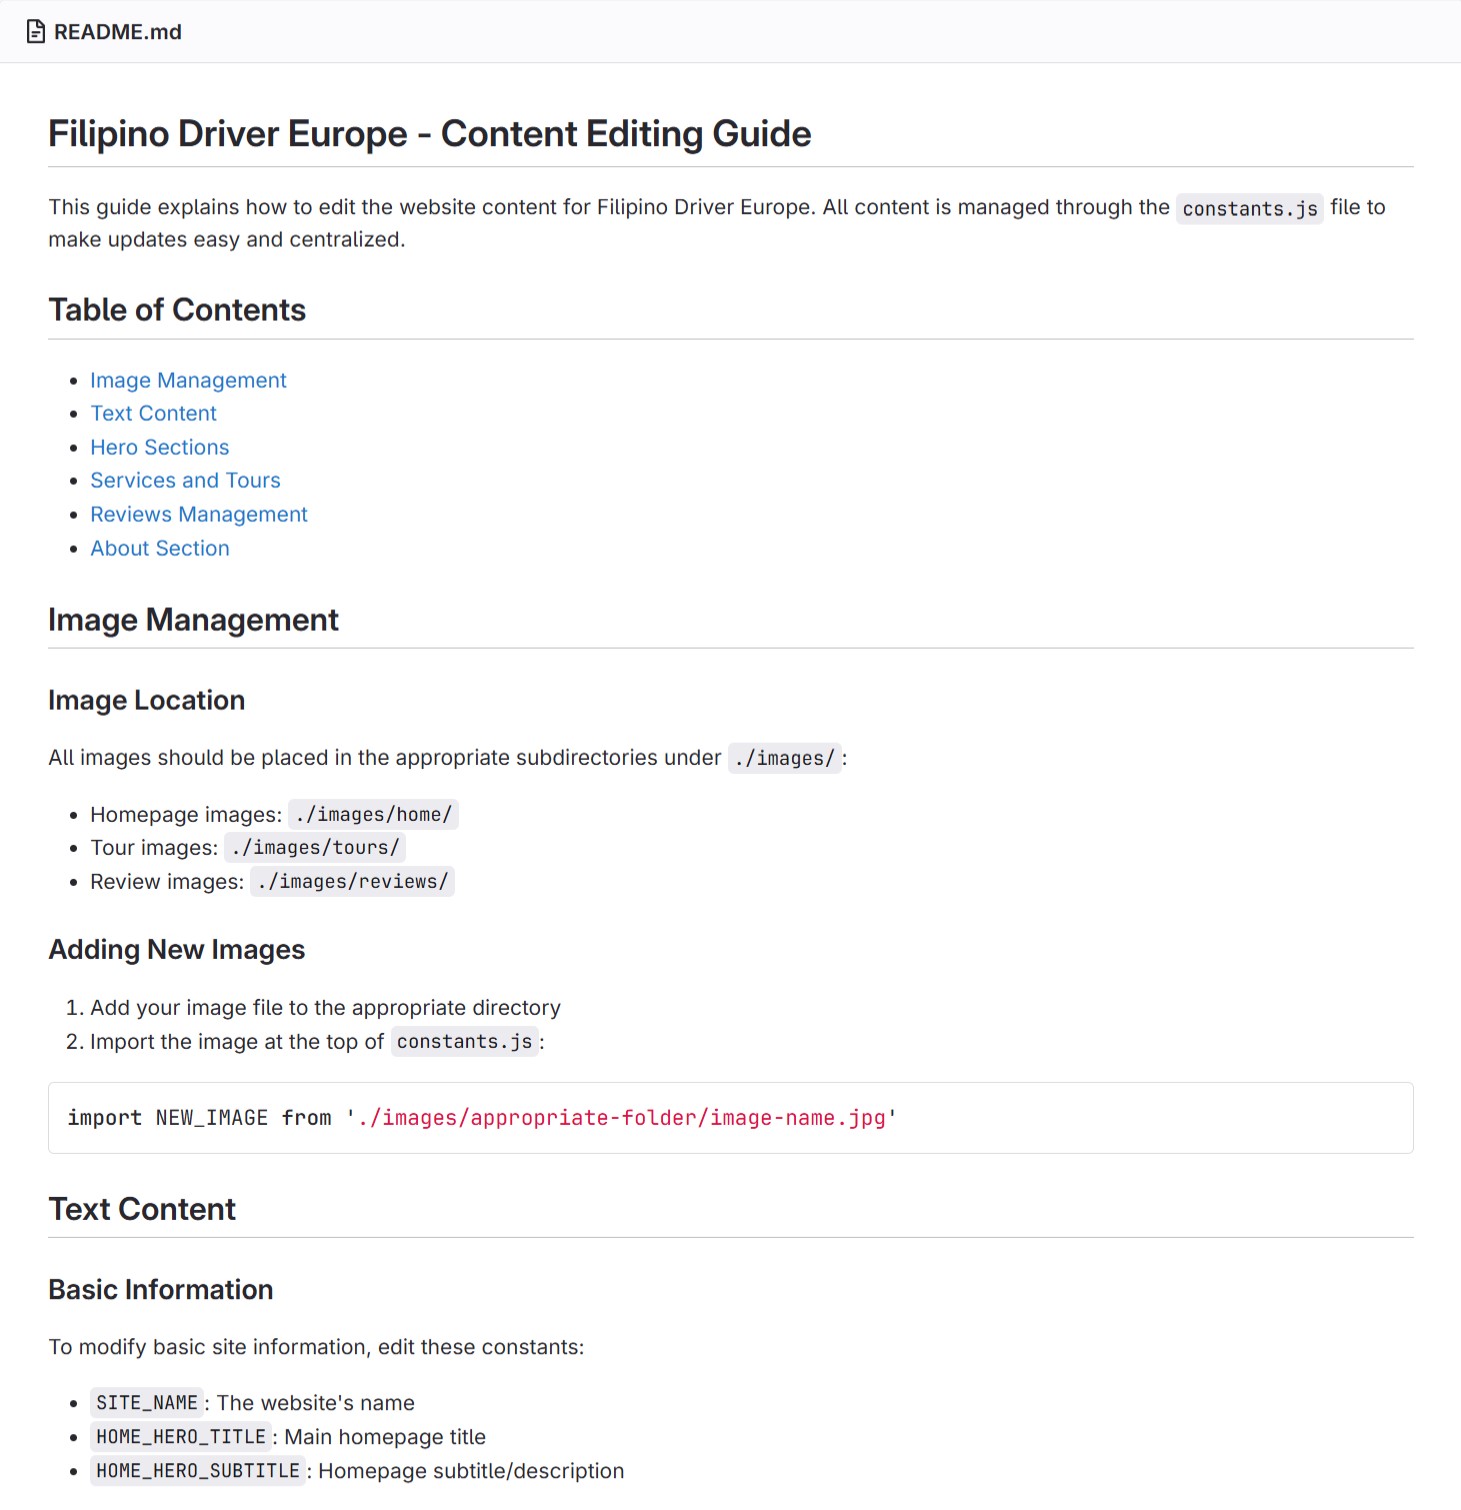The height and width of the screenshot is (1510, 1461).
Task: Click the HOME_HERO_SUBTITLE constant code label
Action: pos(198,1471)
